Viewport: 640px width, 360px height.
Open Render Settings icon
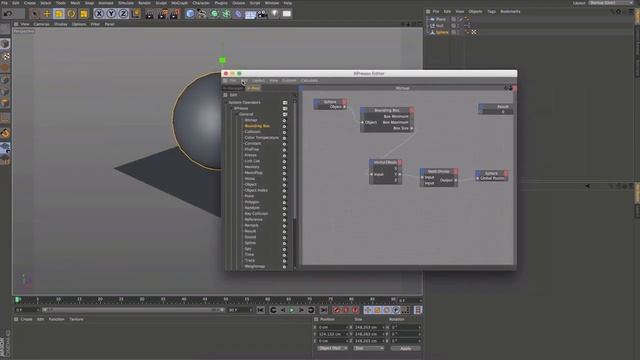[175, 14]
